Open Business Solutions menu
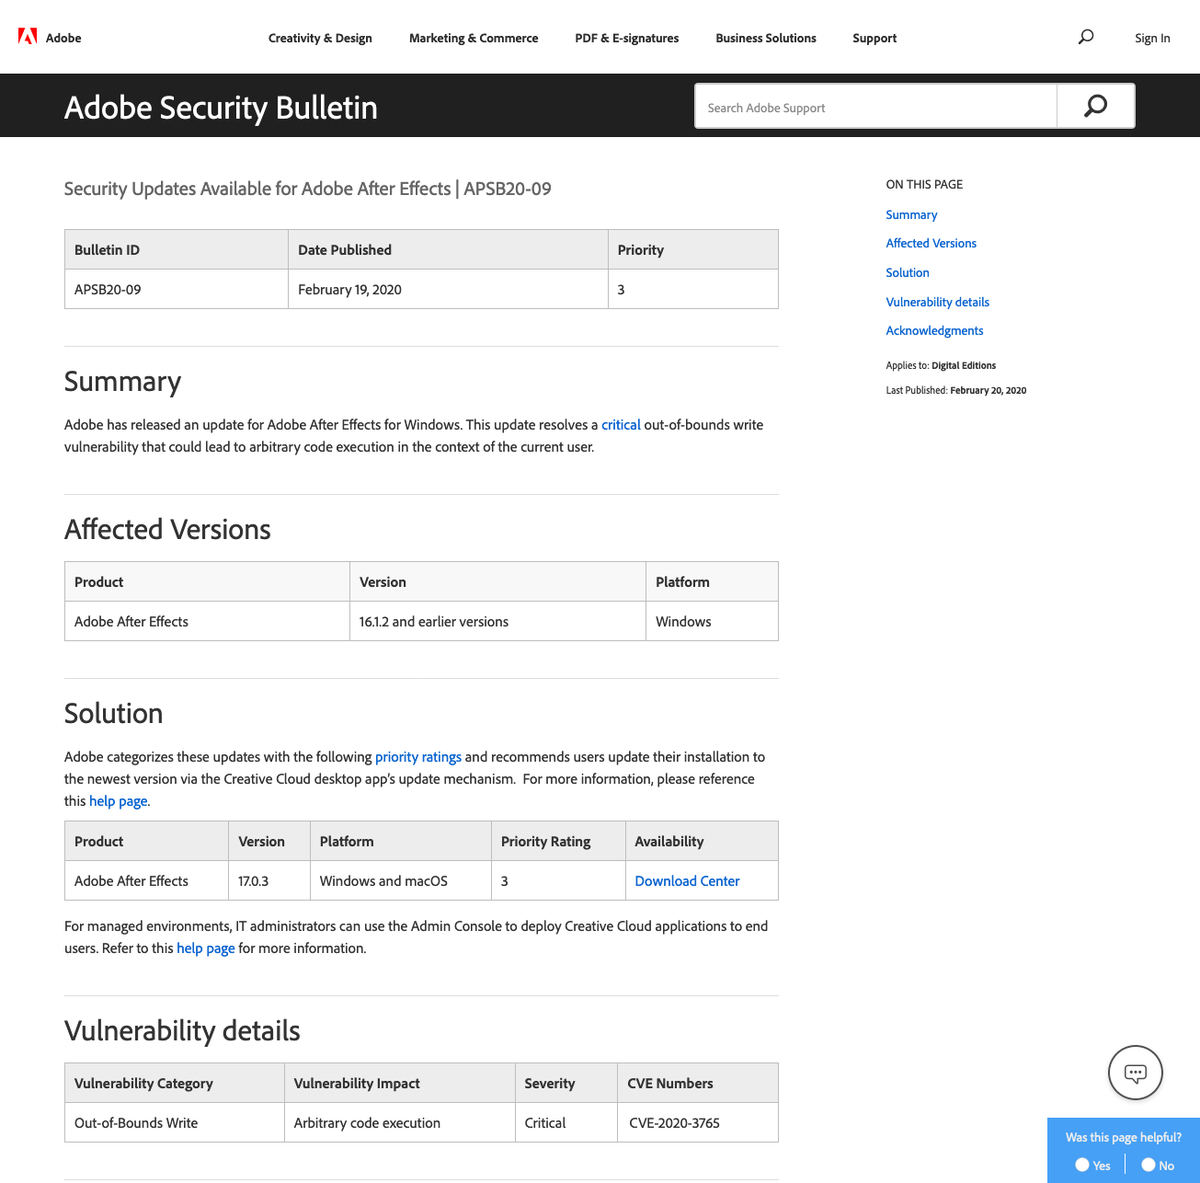1200x1183 pixels. point(766,38)
